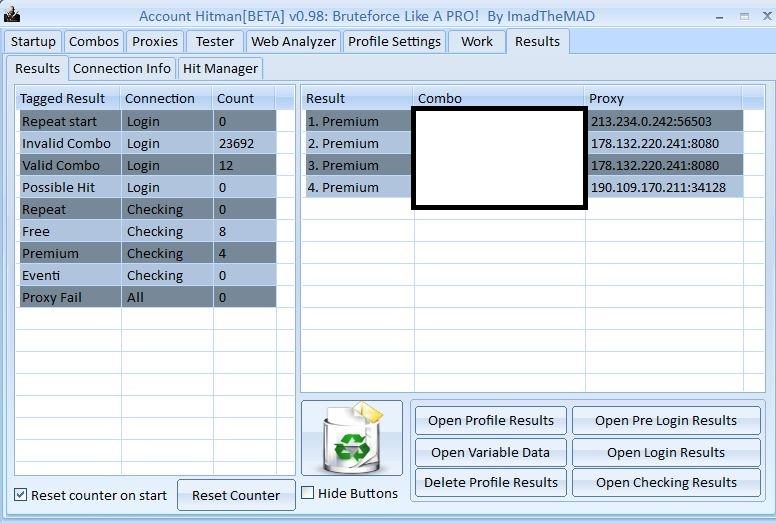Click Delete Profile Results button
776x523 pixels.
click(x=490, y=482)
